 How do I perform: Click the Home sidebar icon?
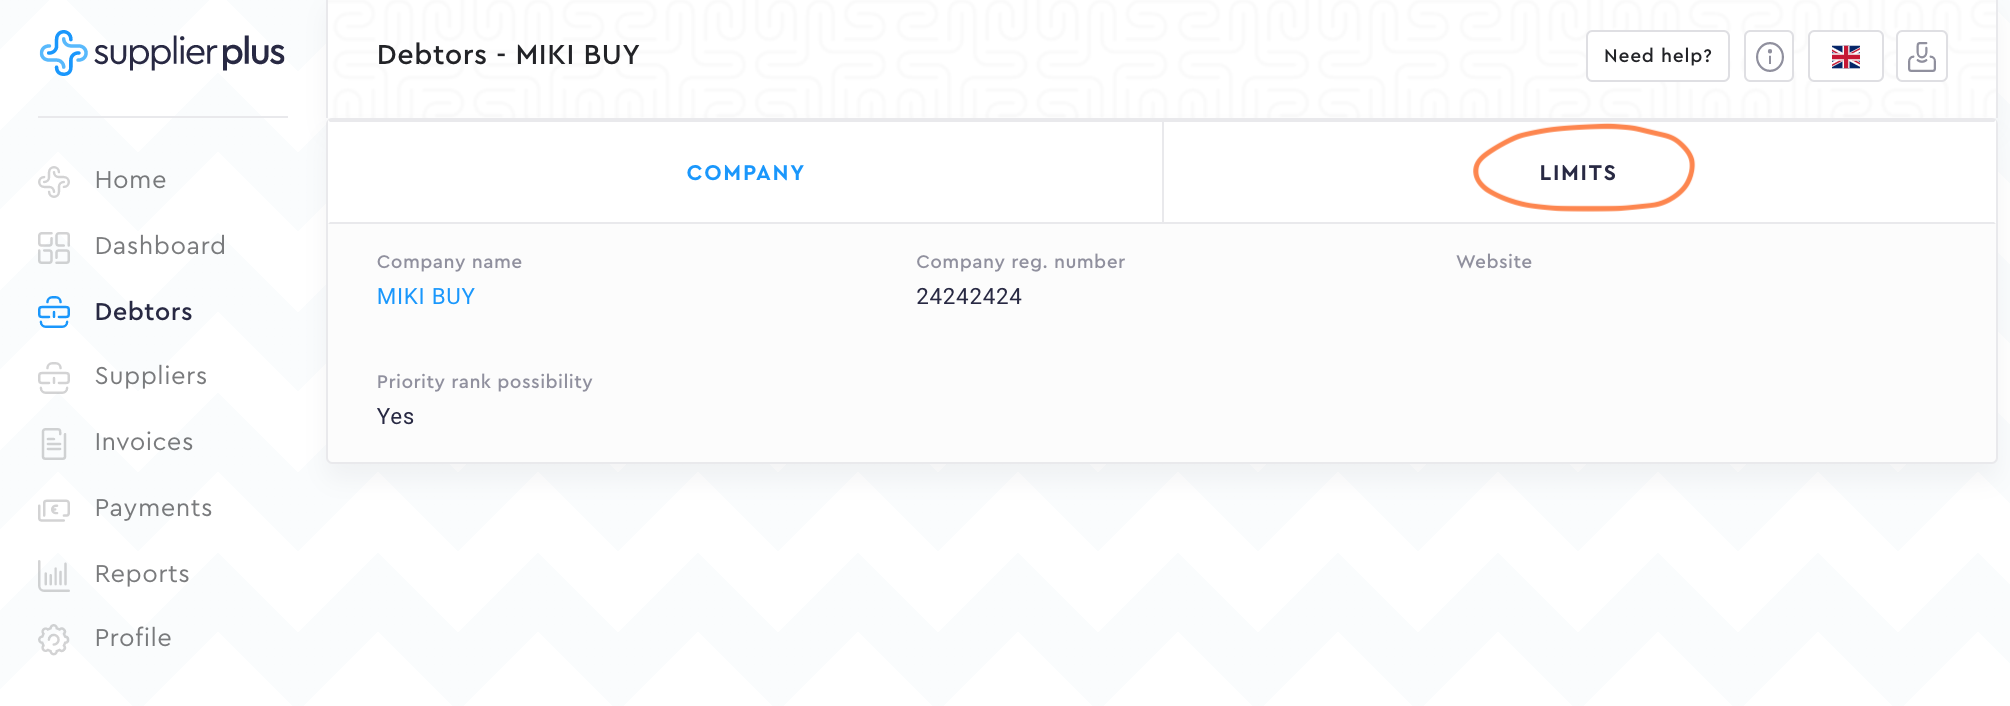54,181
